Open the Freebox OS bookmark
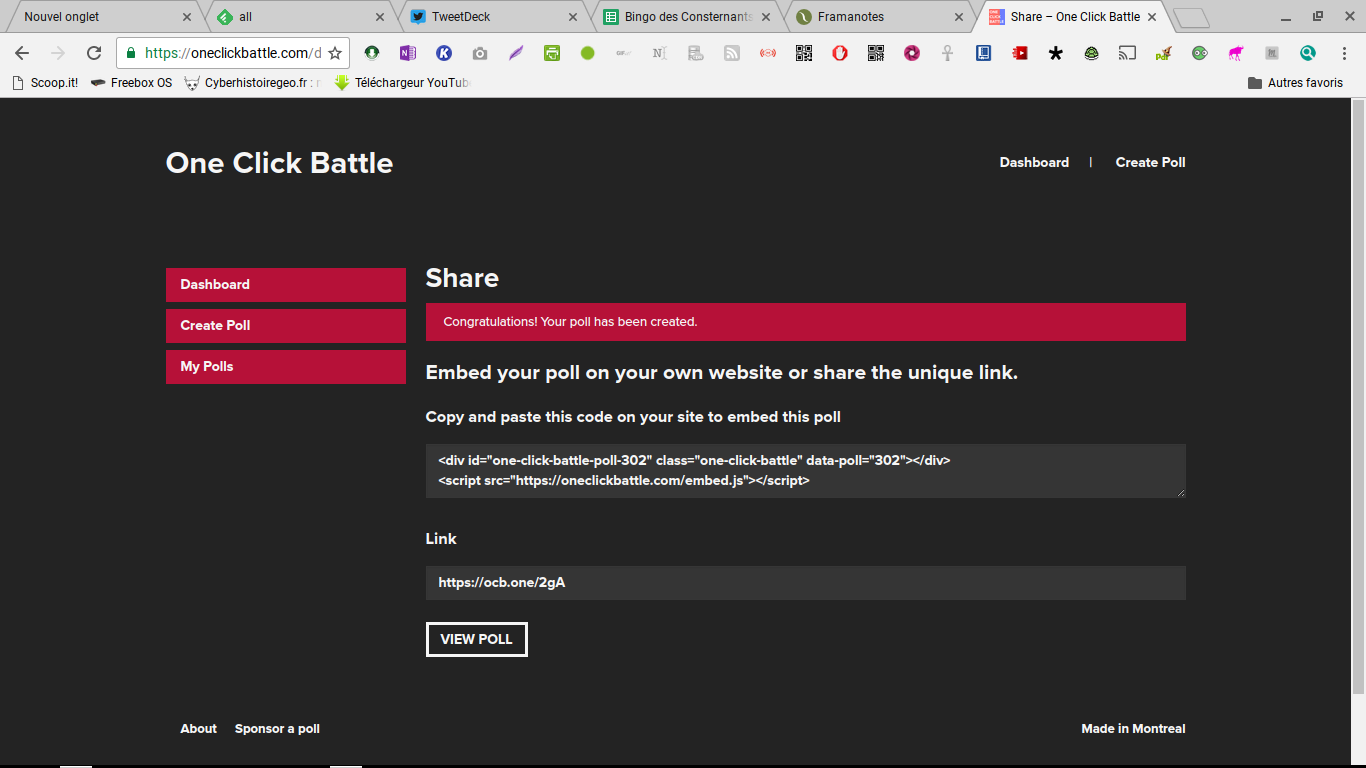The width and height of the screenshot is (1366, 768). [131, 83]
